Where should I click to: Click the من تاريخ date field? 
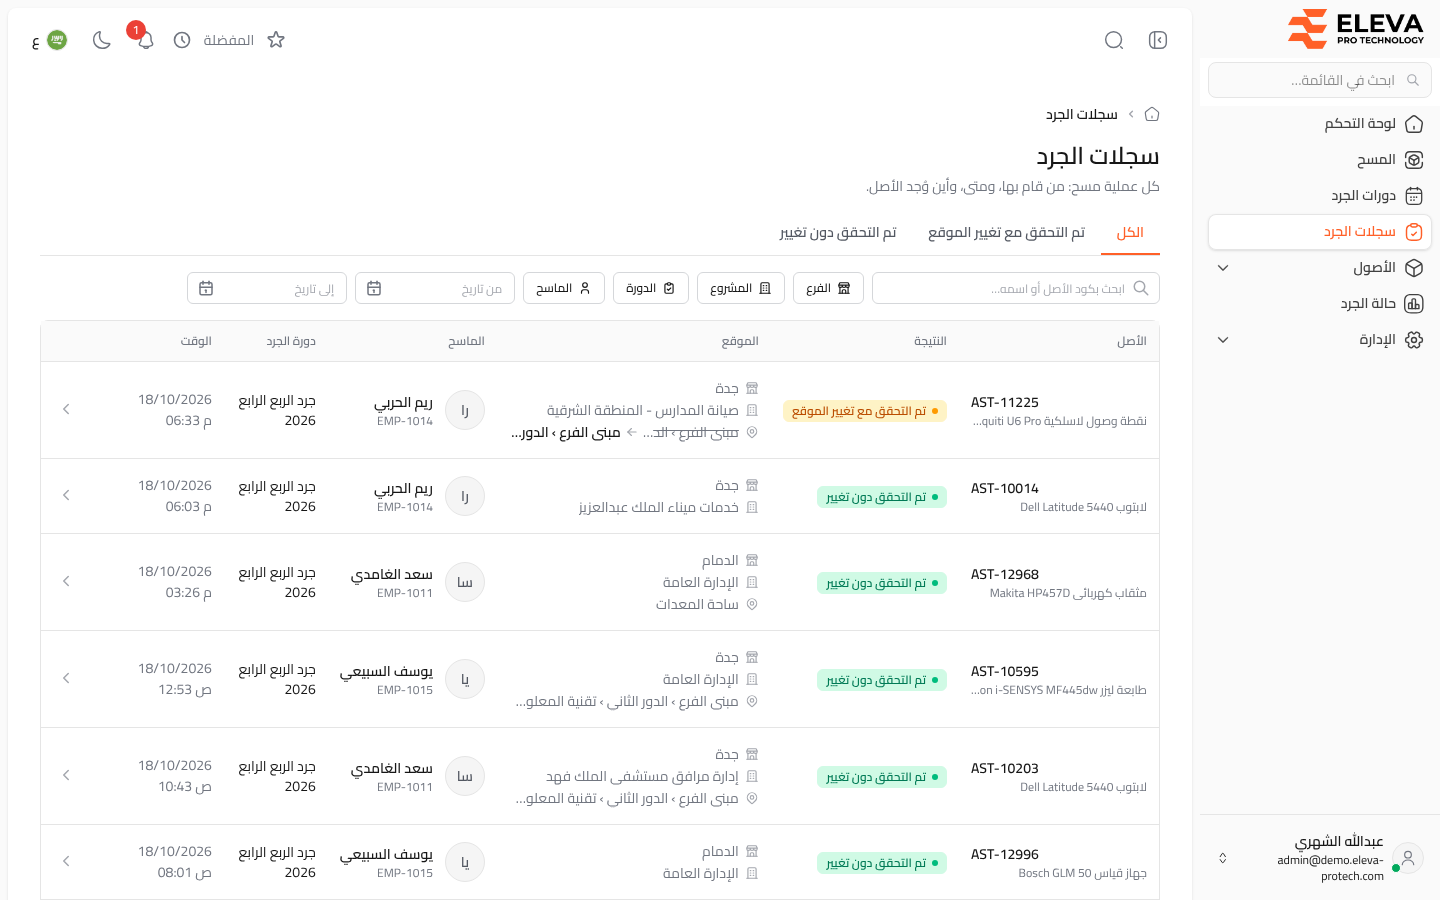point(435,288)
